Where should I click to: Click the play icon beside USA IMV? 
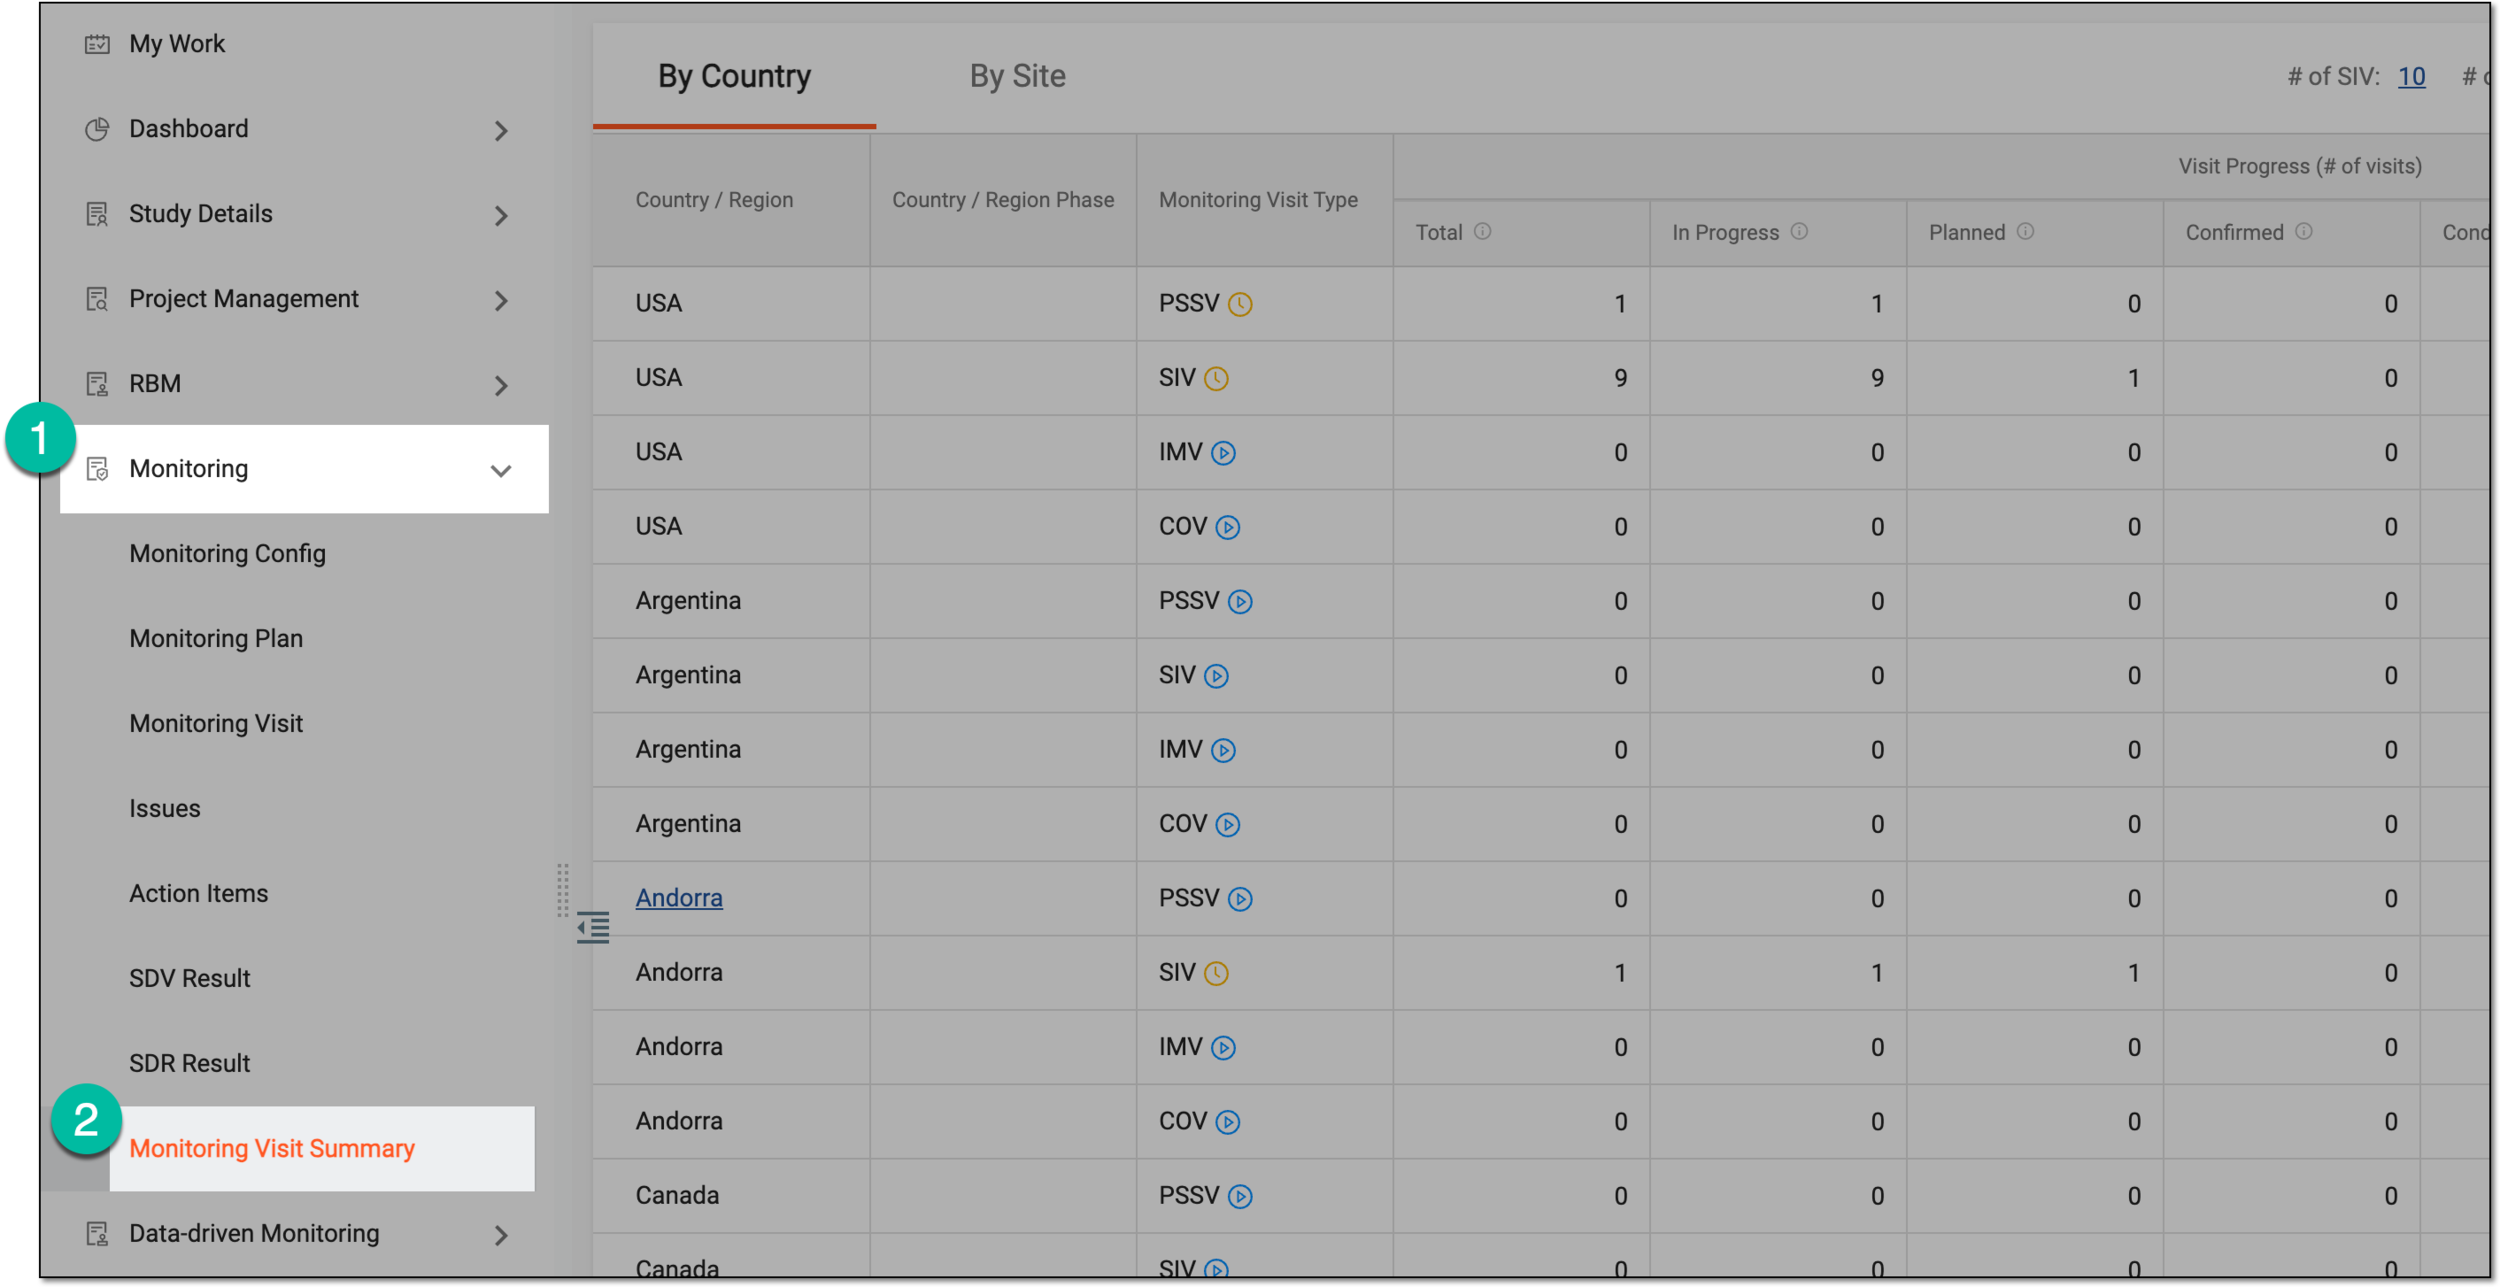(1223, 453)
